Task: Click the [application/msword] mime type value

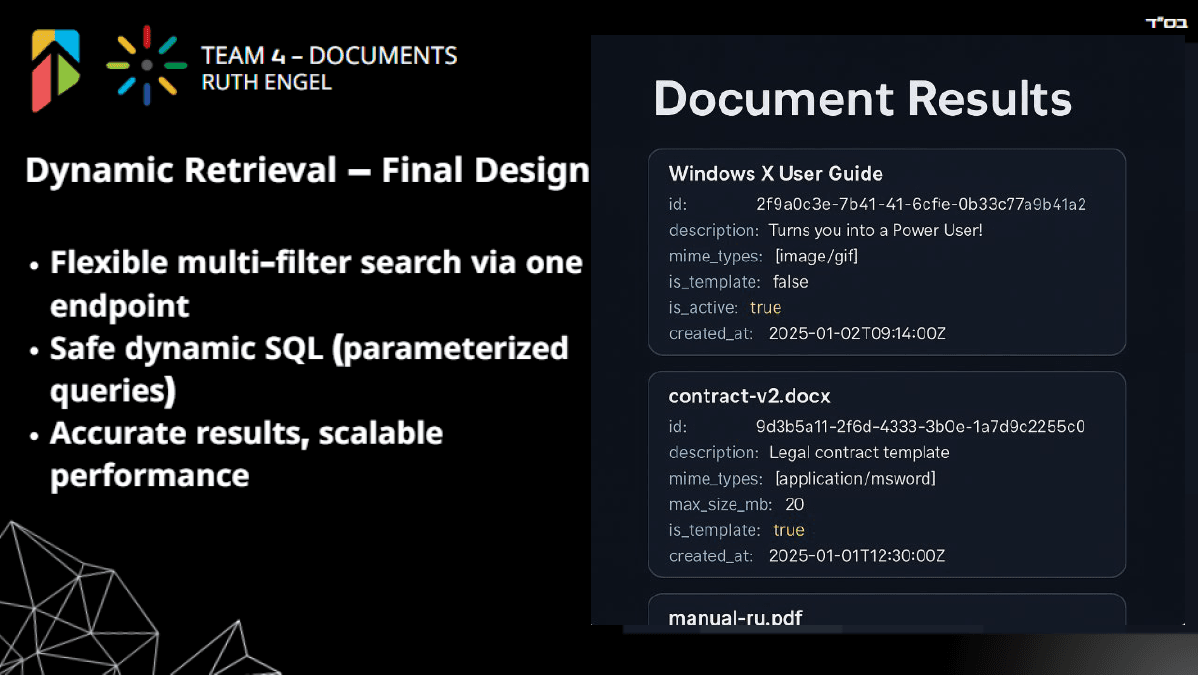Action: [855, 478]
